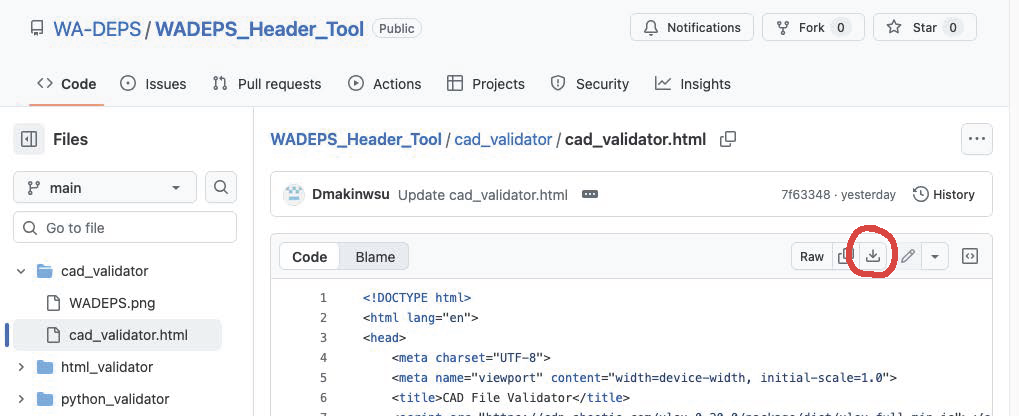Image resolution: width=1019 pixels, height=416 pixels.
Task: Open symbols panel icon
Action: (x=969, y=256)
